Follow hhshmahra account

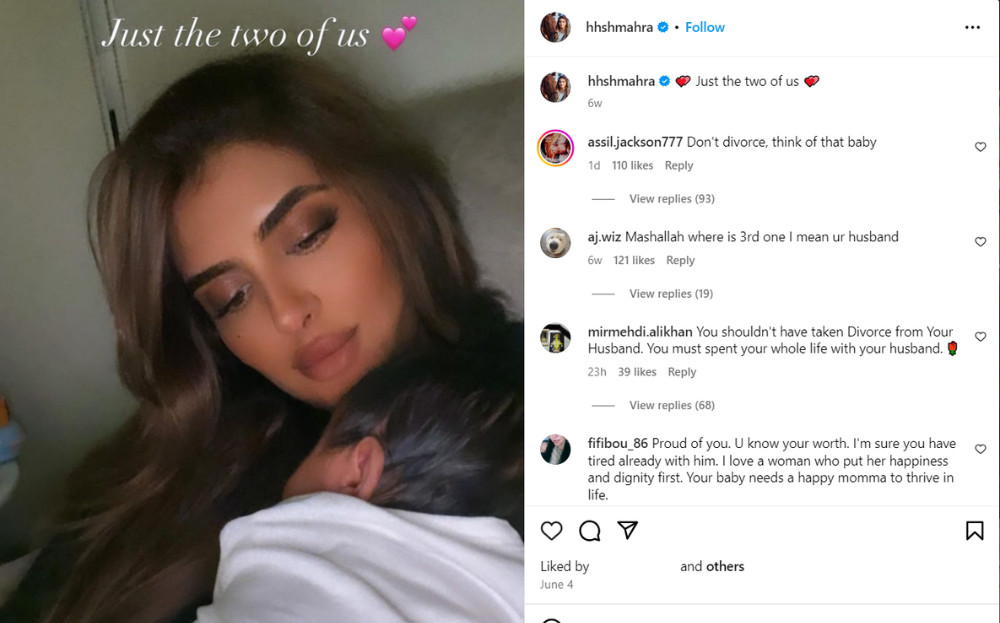pos(705,27)
